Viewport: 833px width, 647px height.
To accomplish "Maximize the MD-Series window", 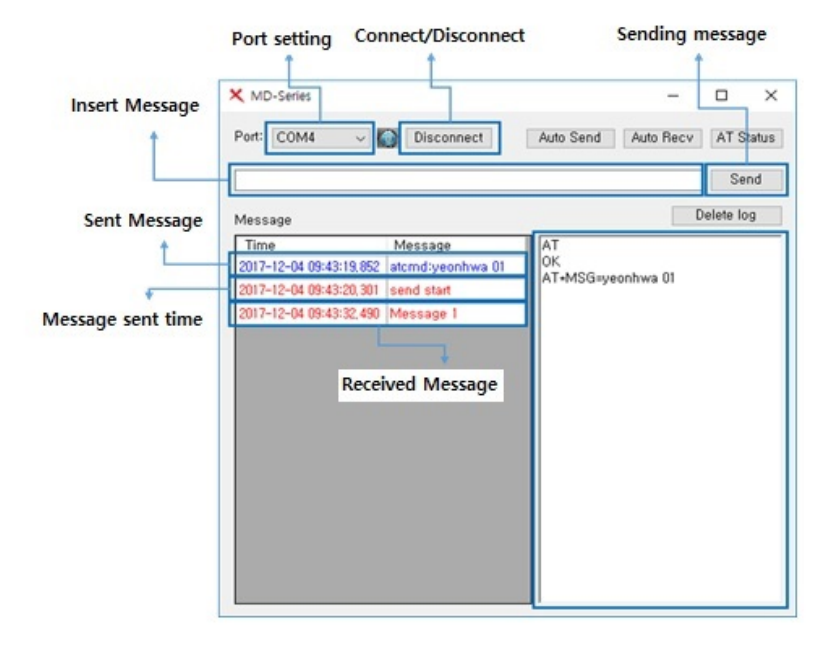I will [x=721, y=96].
